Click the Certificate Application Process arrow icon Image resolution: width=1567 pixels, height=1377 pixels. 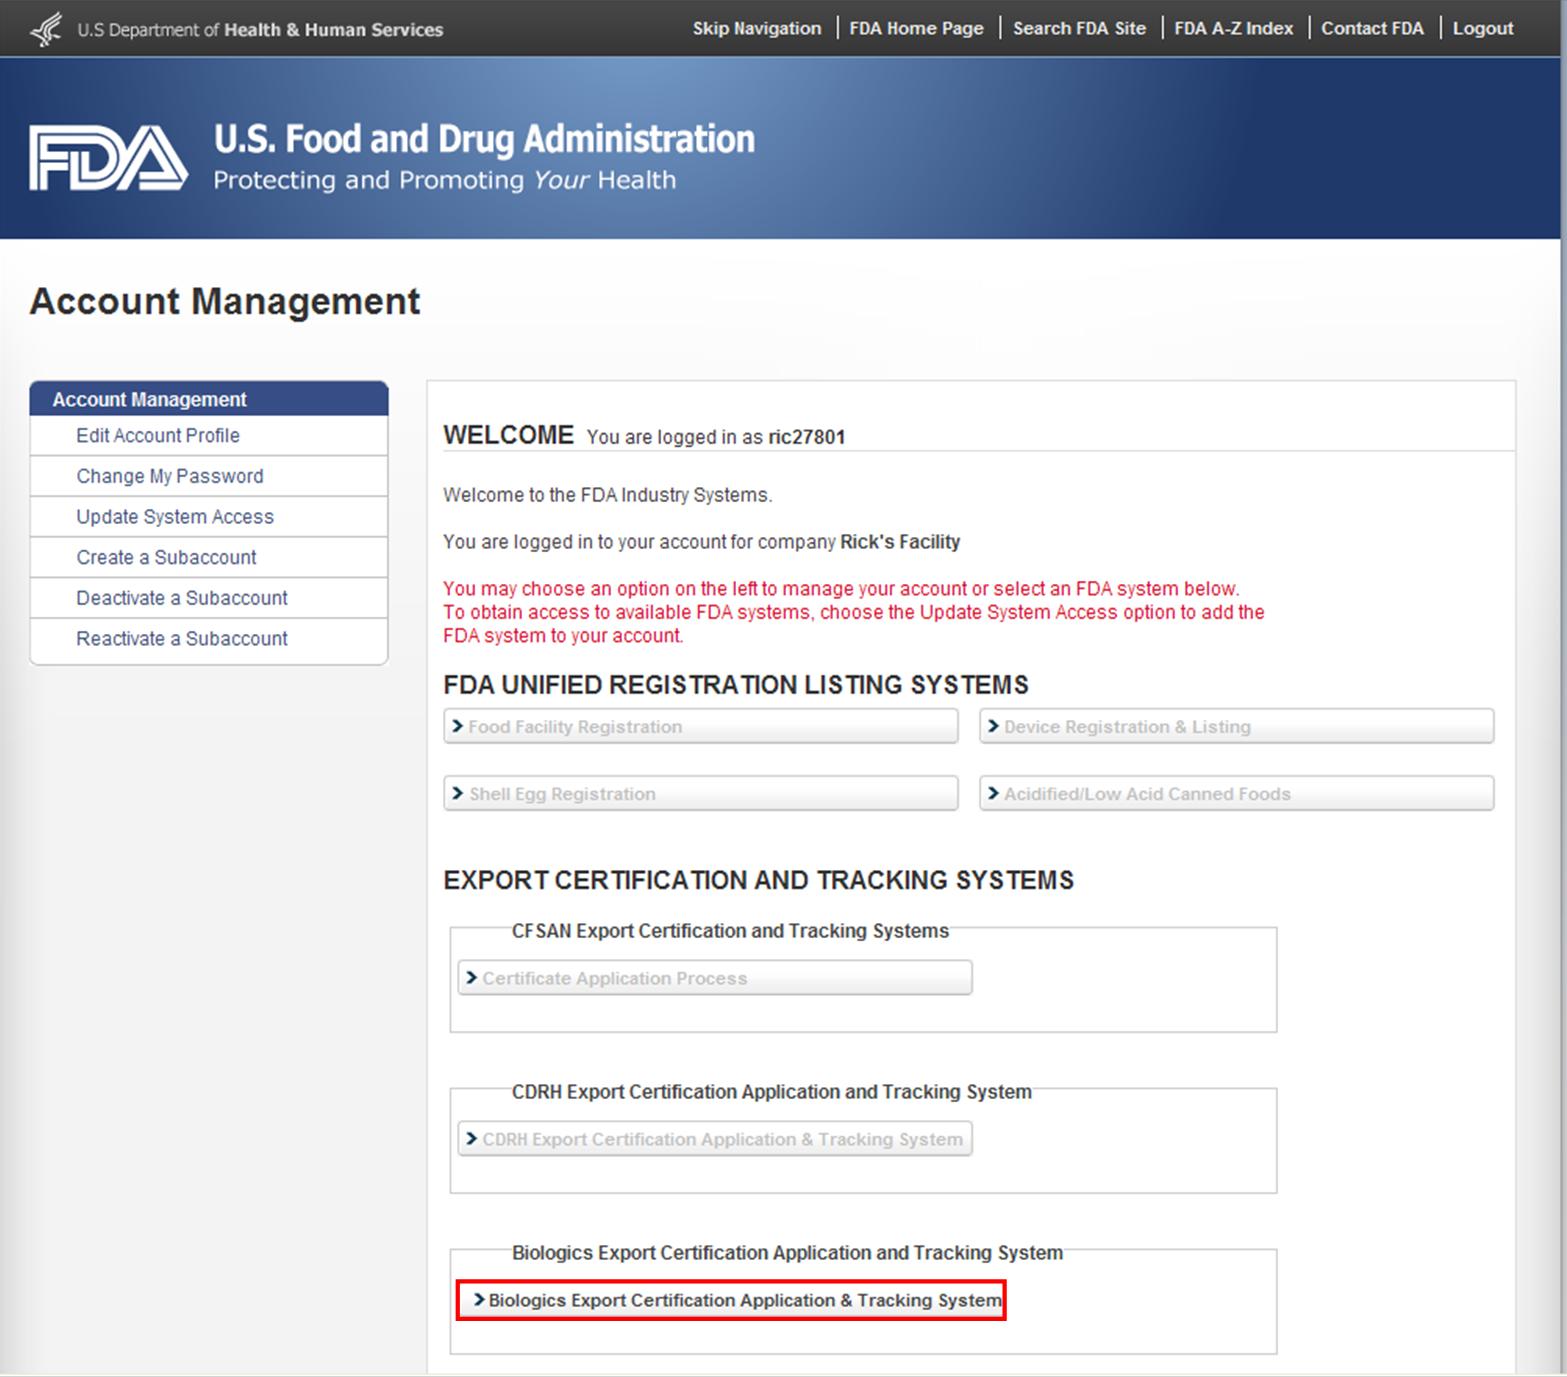click(471, 977)
